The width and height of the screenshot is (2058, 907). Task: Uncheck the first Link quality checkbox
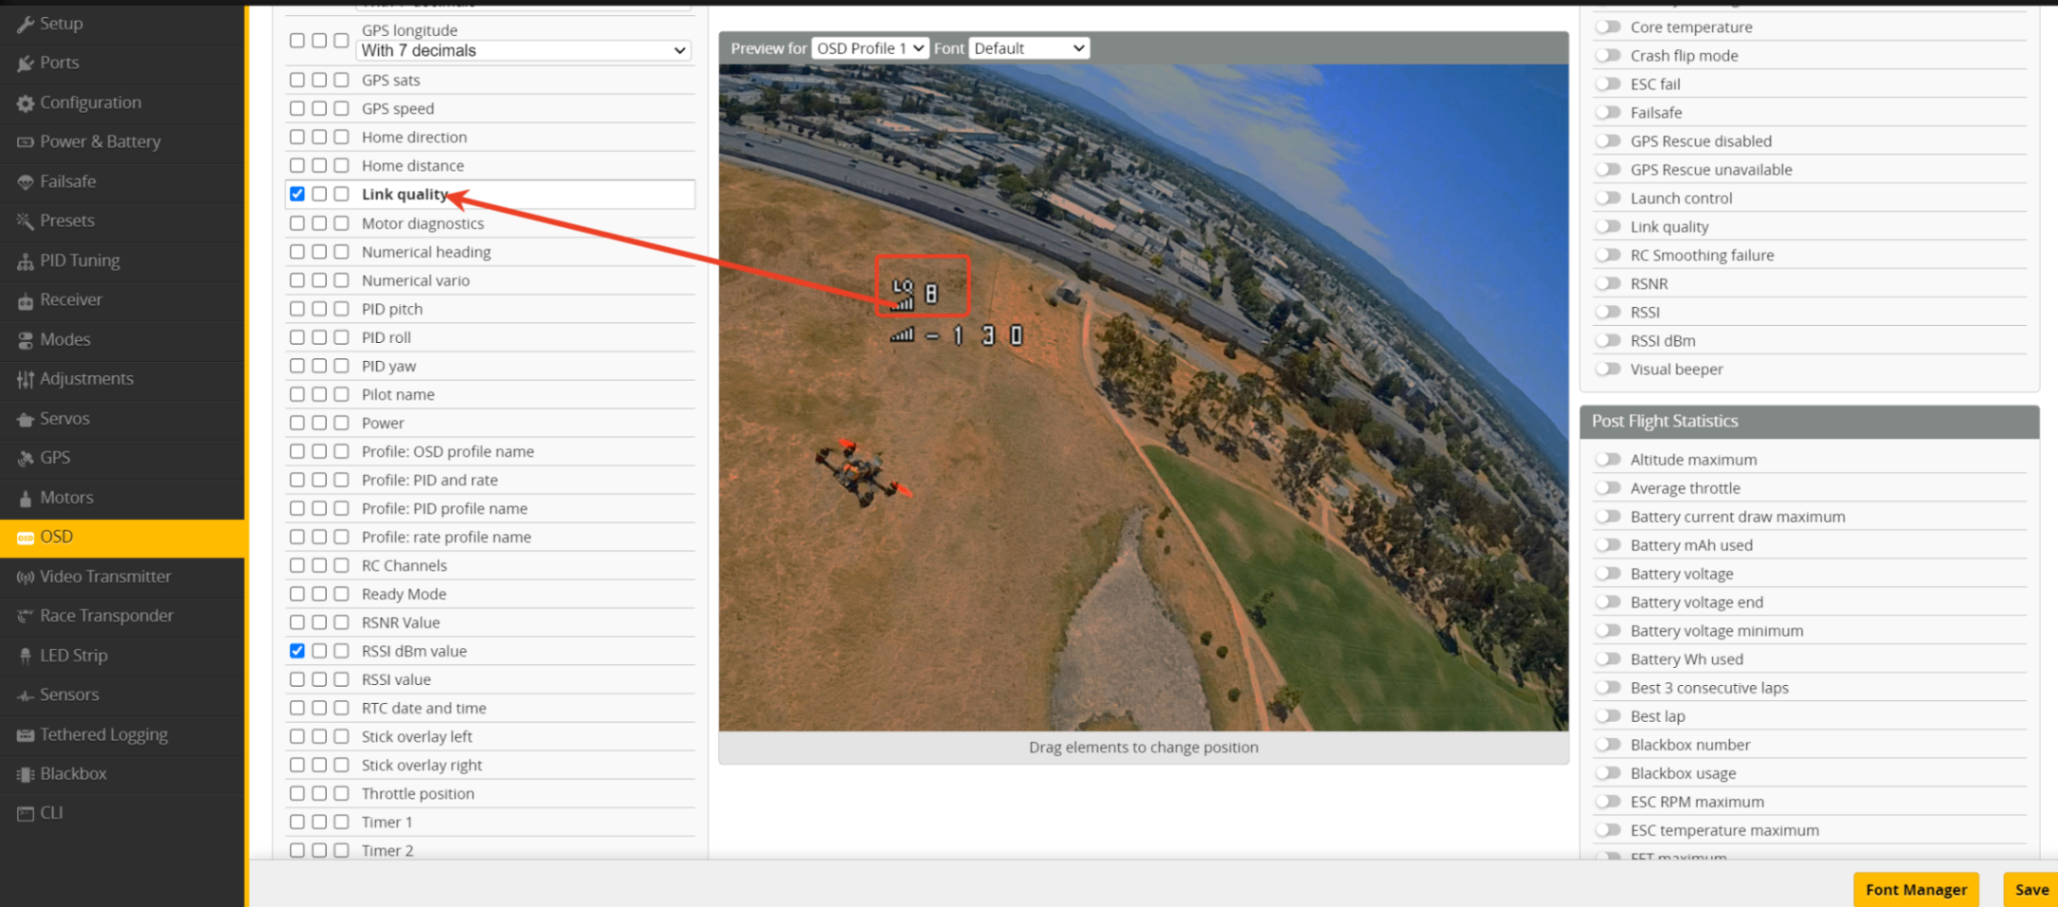(297, 194)
